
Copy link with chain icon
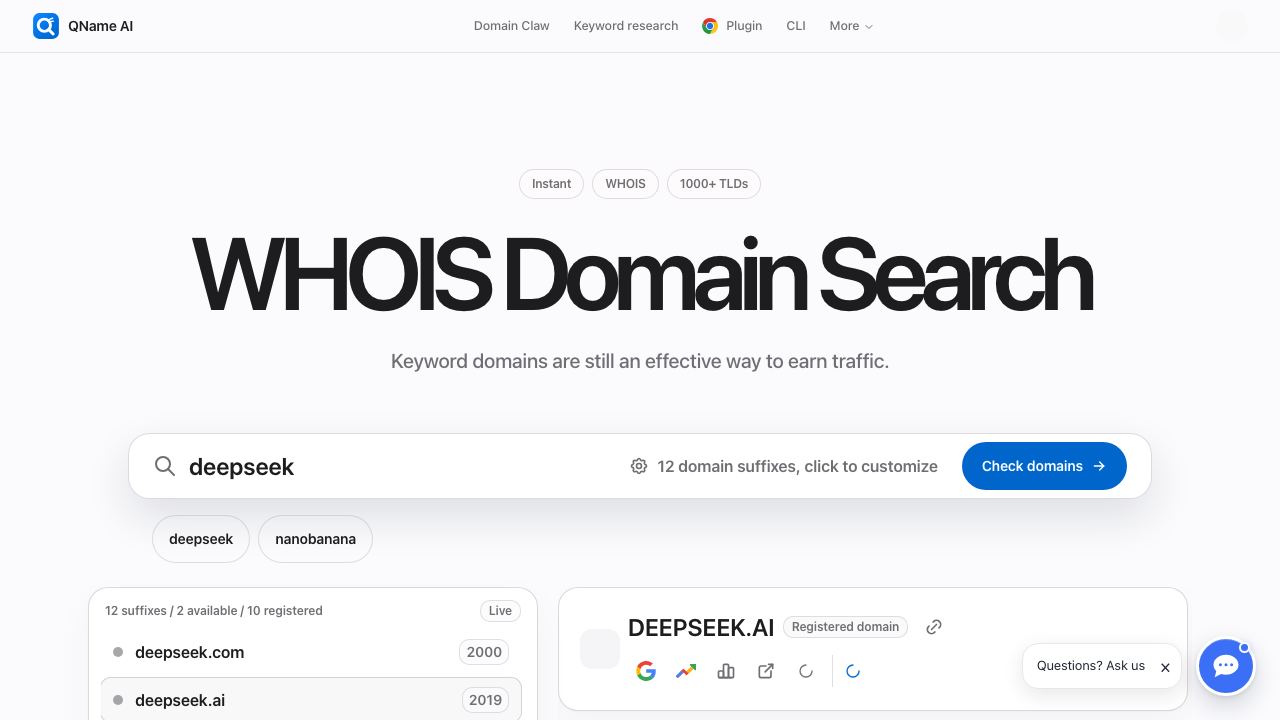(934, 627)
